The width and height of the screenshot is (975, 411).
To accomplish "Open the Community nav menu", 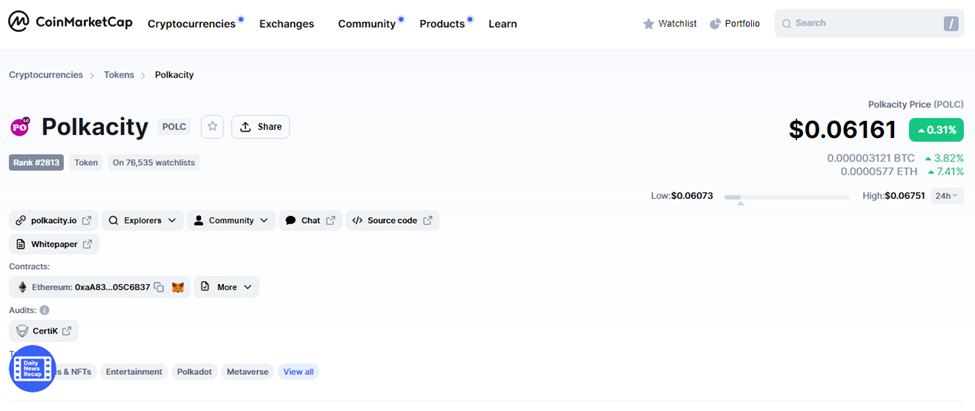I will pos(367,24).
